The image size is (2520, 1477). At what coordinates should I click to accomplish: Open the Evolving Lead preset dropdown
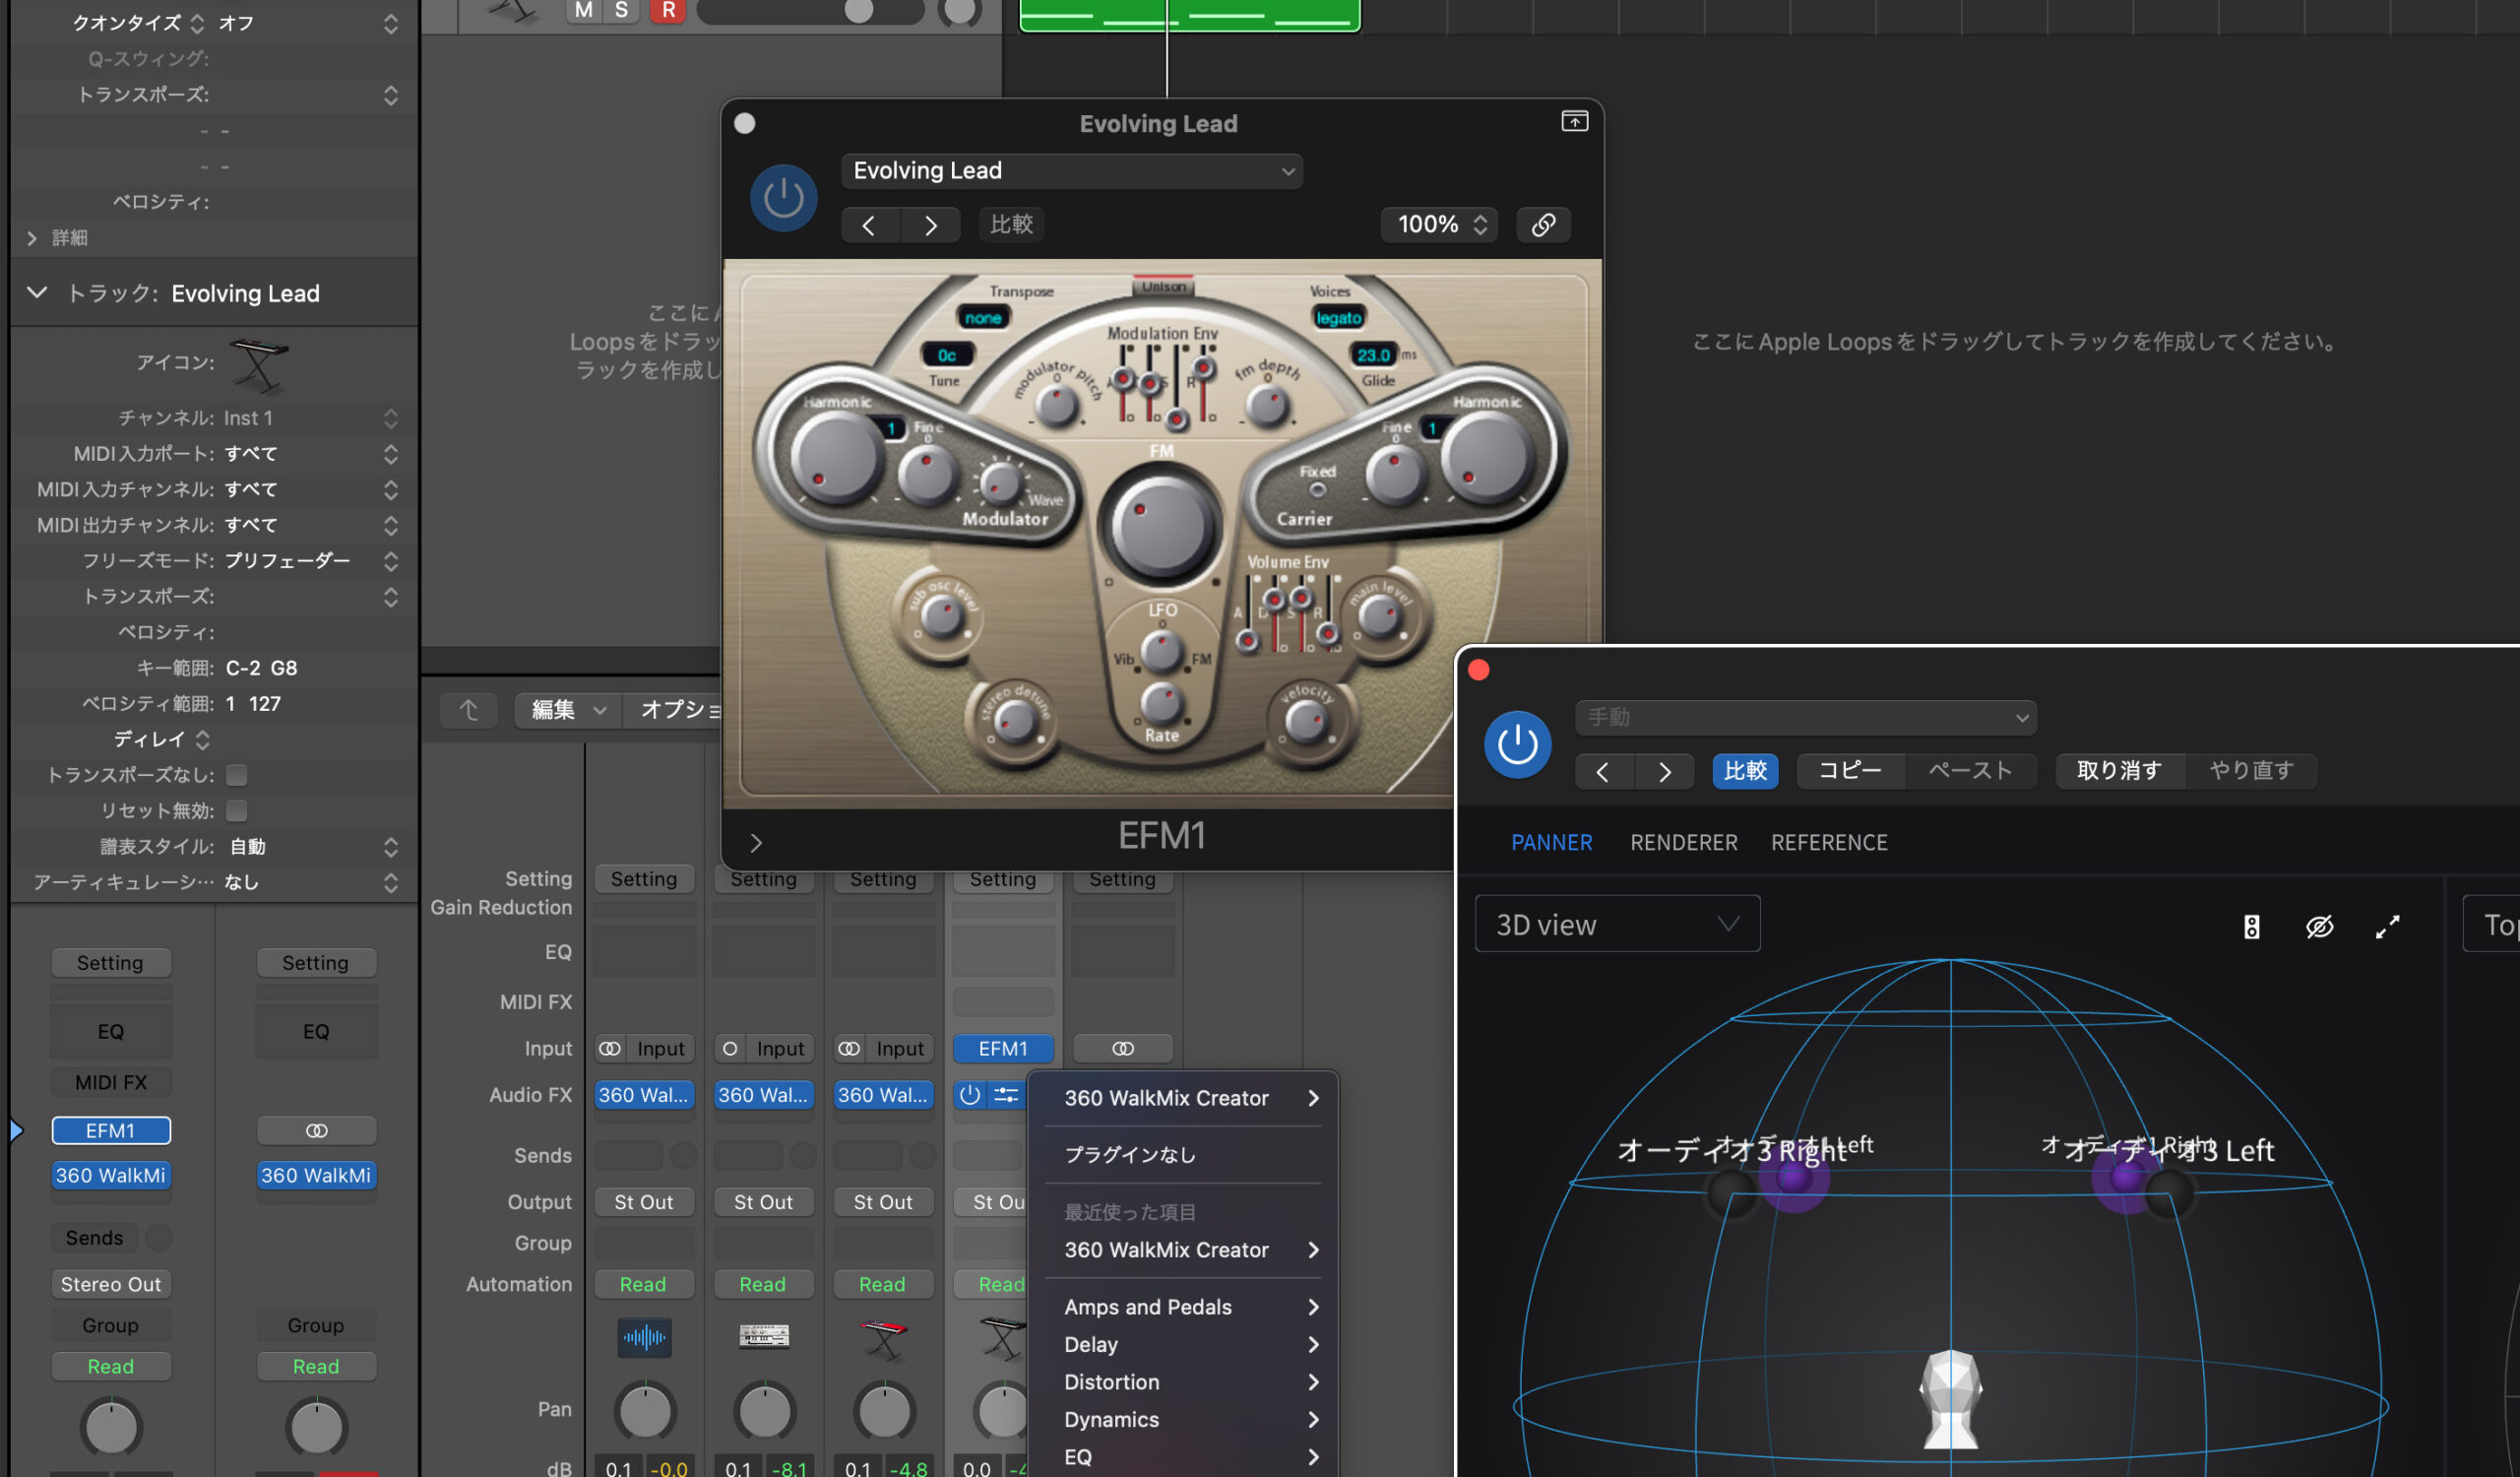1072,171
